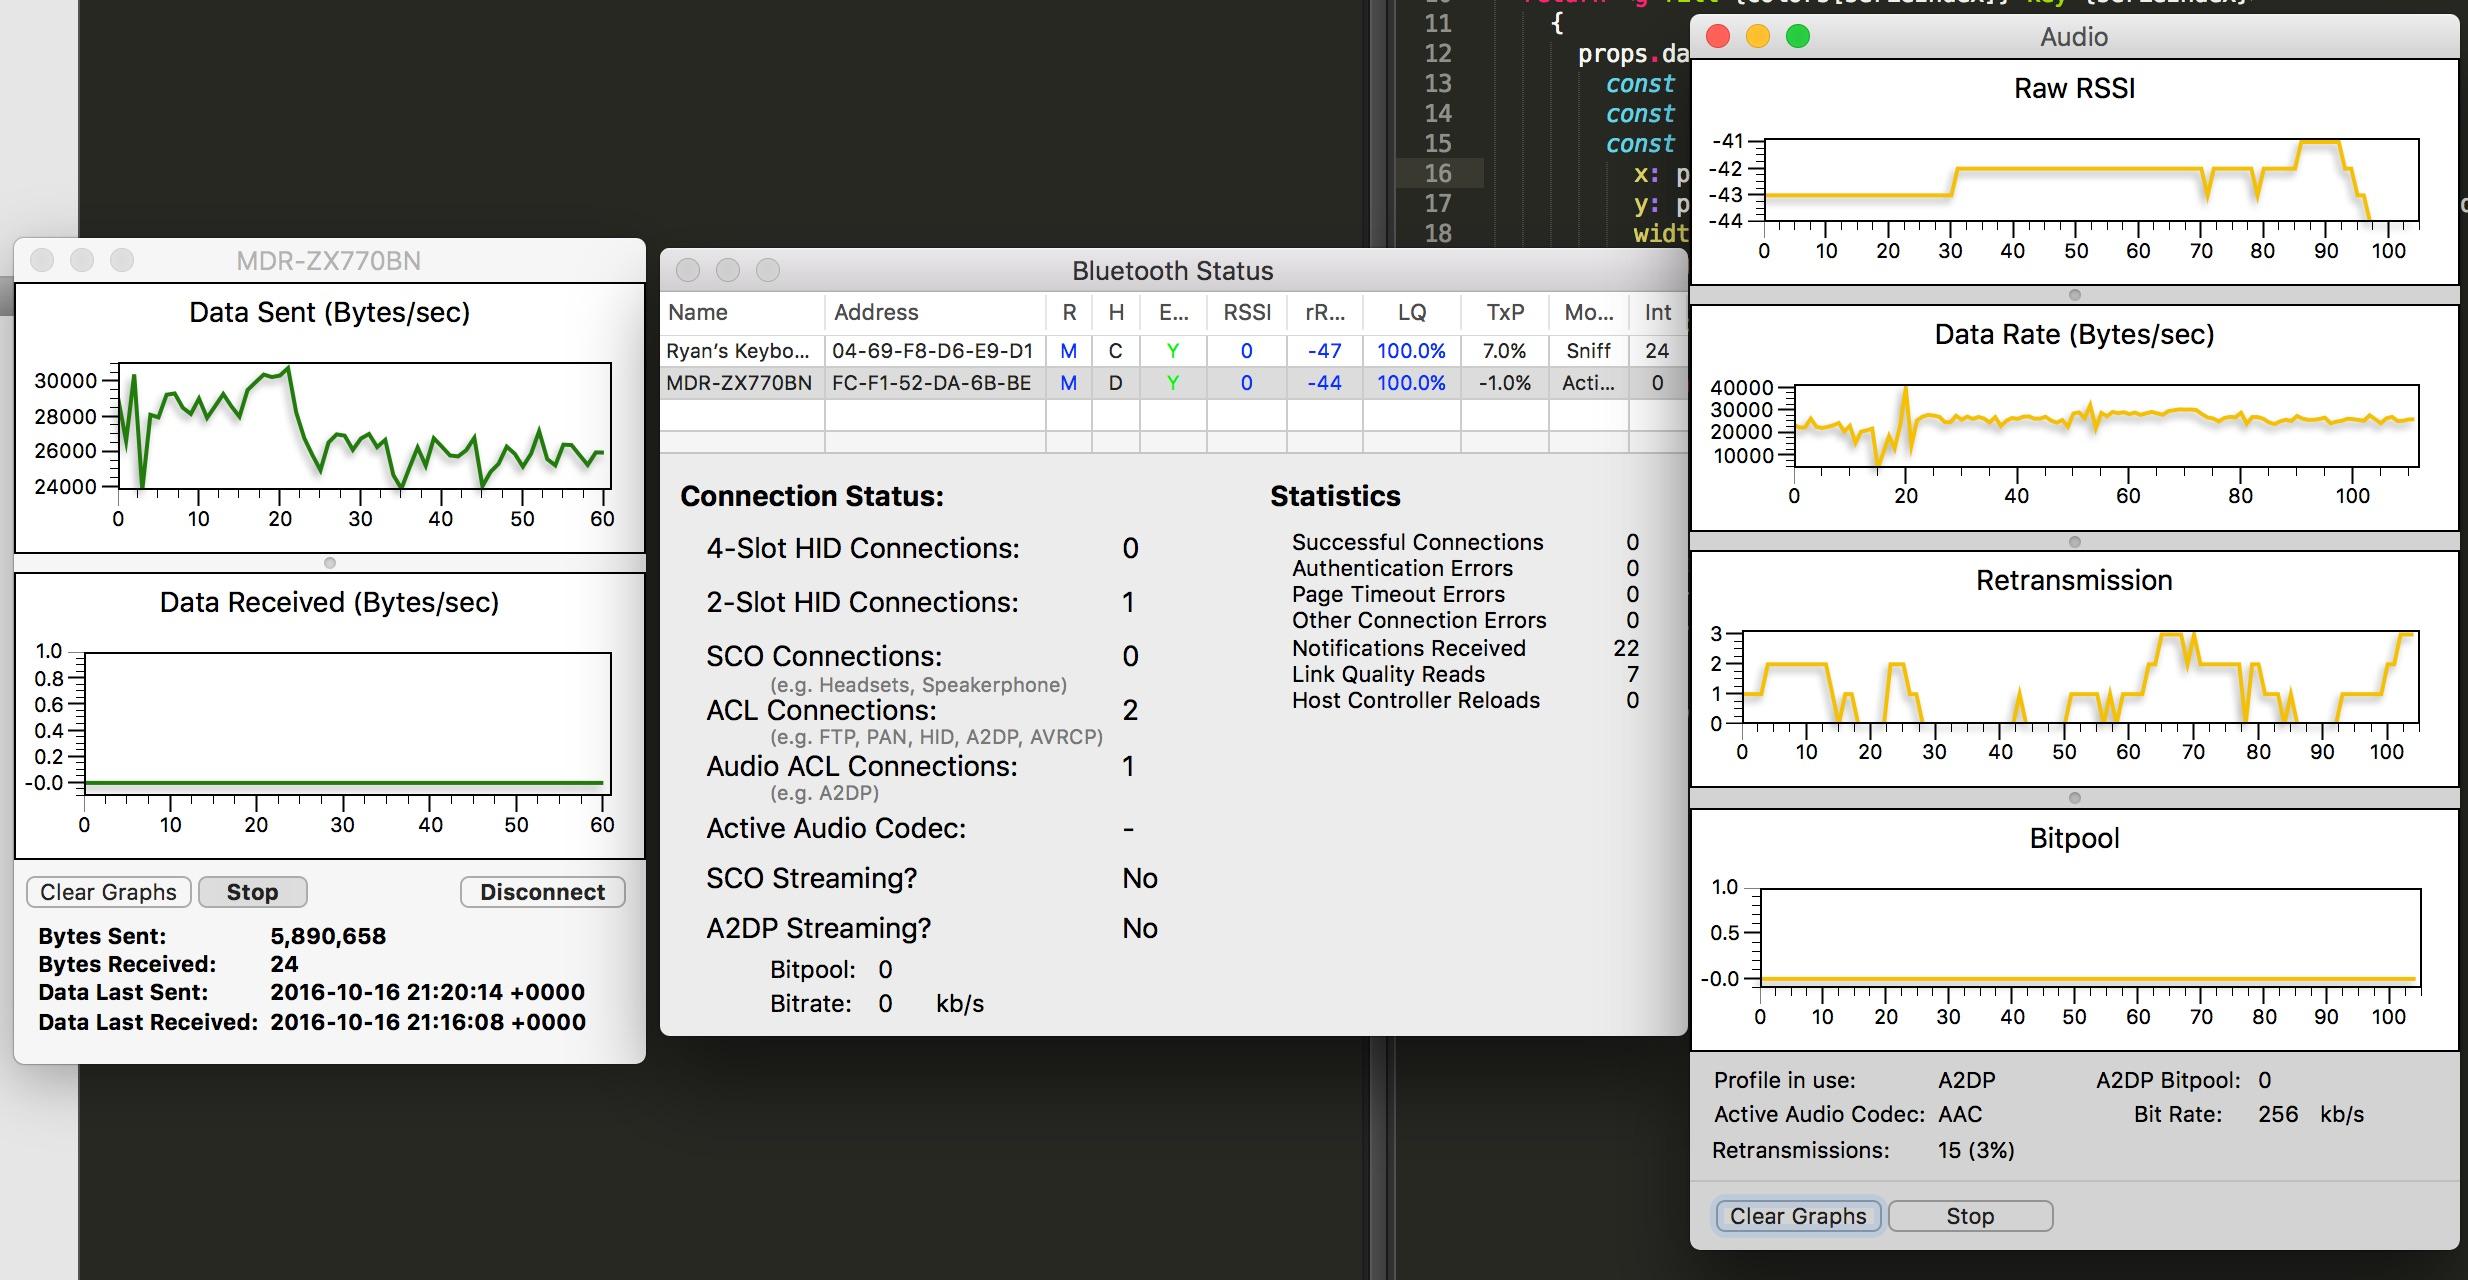Click Notifications Received statistic label
The width and height of the screenshot is (2468, 1280).
click(1409, 649)
